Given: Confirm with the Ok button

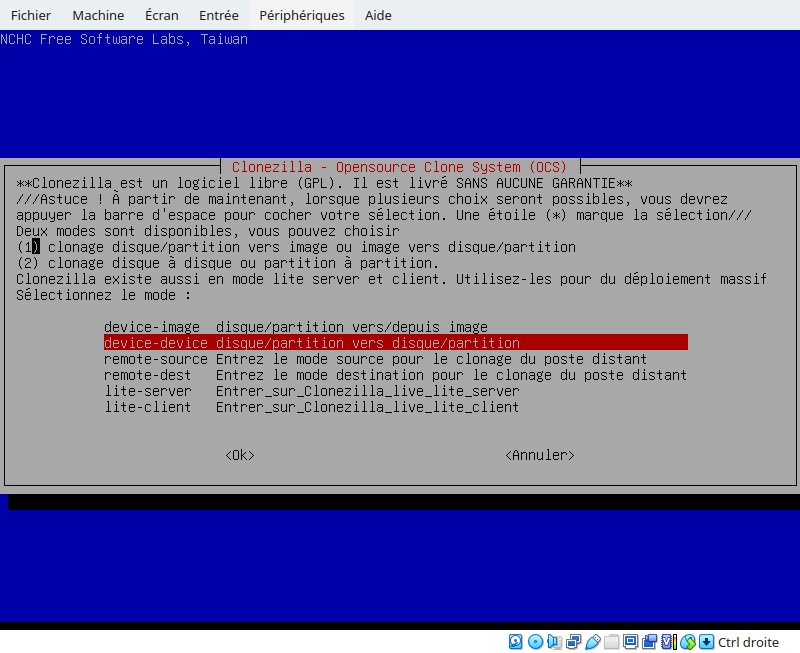Looking at the screenshot, I should point(240,455).
